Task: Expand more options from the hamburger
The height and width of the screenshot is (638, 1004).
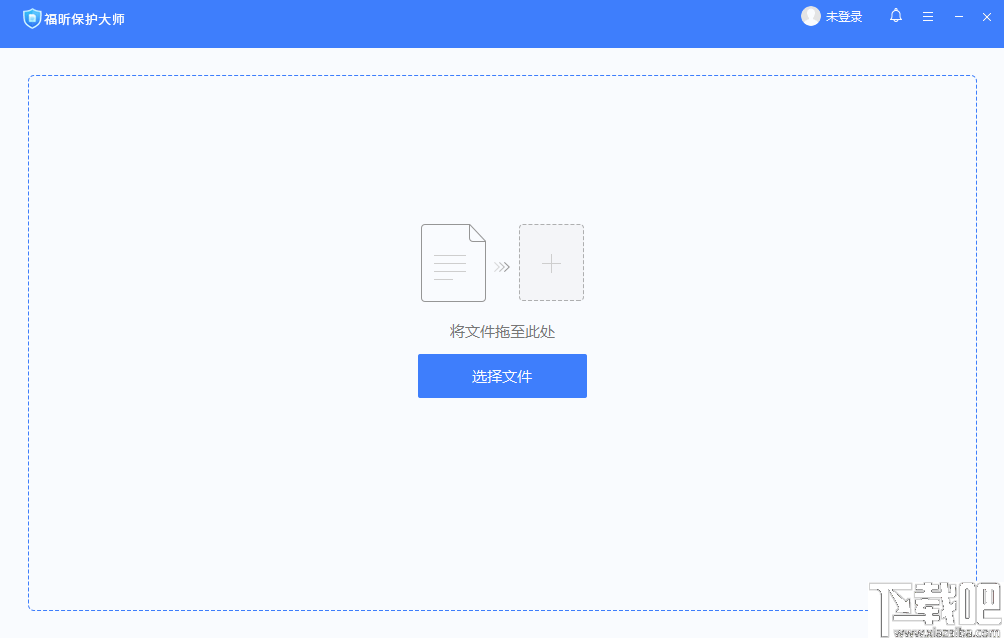Action: [x=927, y=16]
